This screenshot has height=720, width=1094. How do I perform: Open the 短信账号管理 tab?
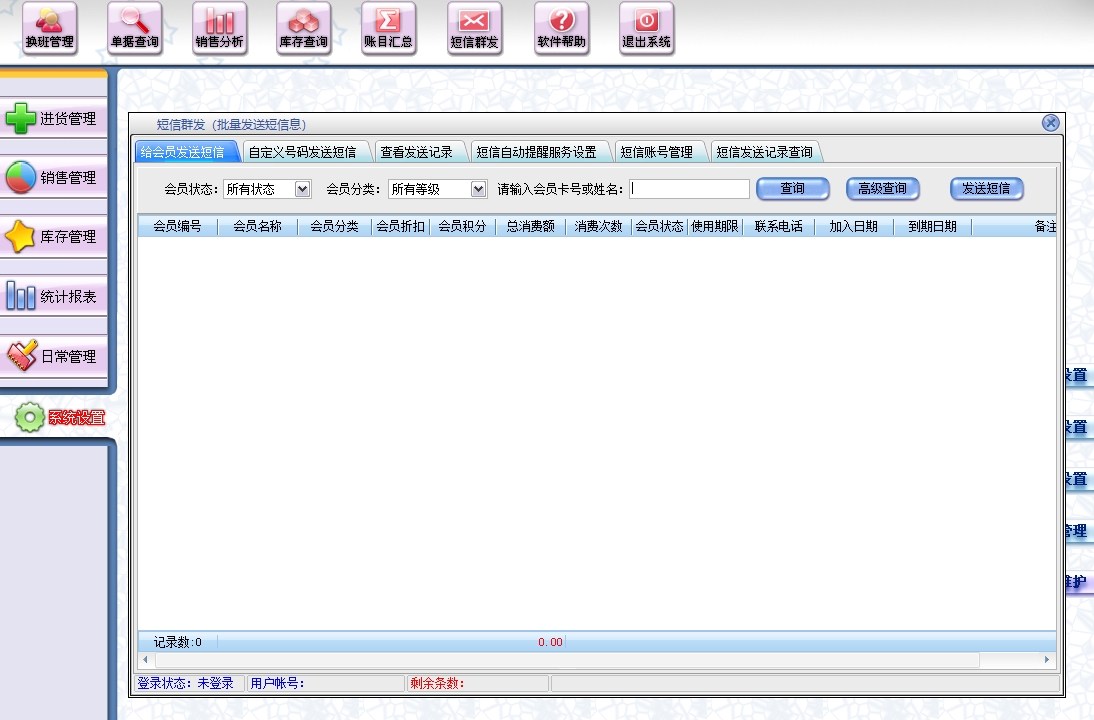tap(656, 152)
